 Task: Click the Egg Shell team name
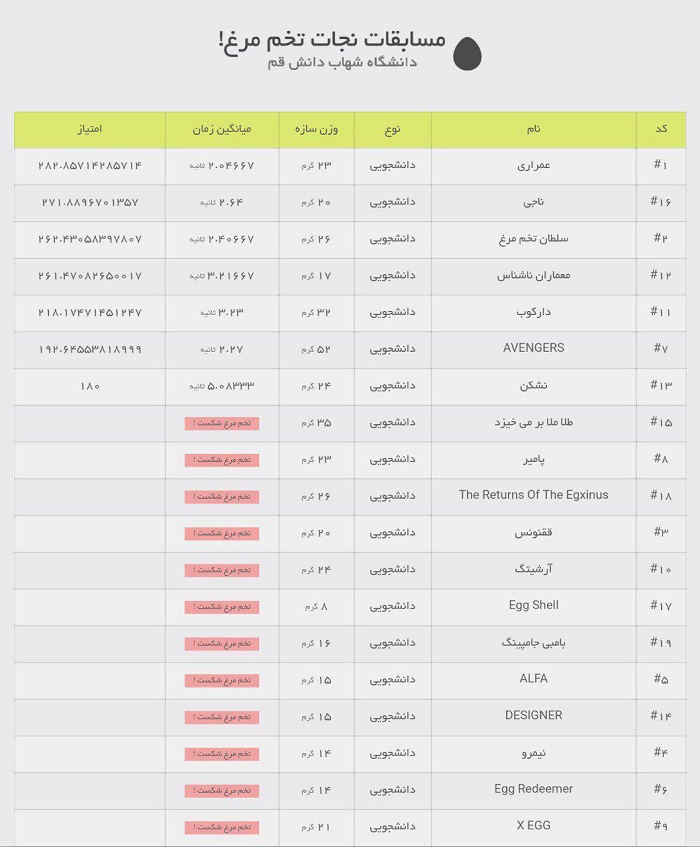coord(533,605)
